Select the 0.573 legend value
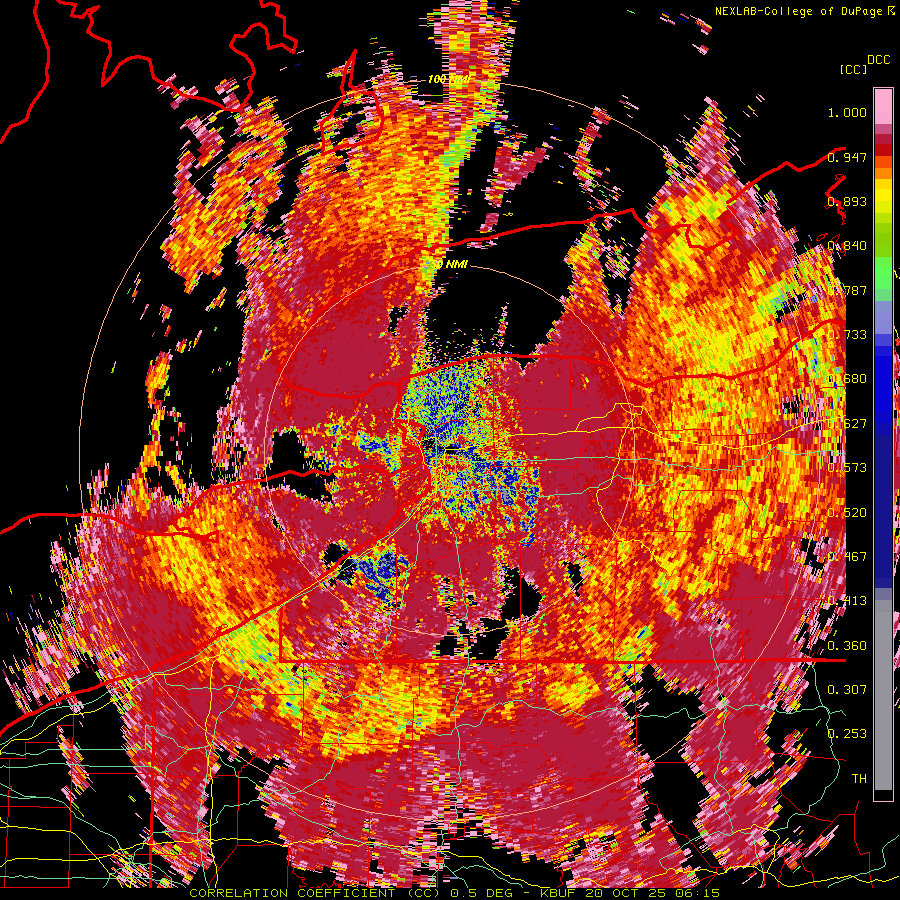 [x=847, y=468]
